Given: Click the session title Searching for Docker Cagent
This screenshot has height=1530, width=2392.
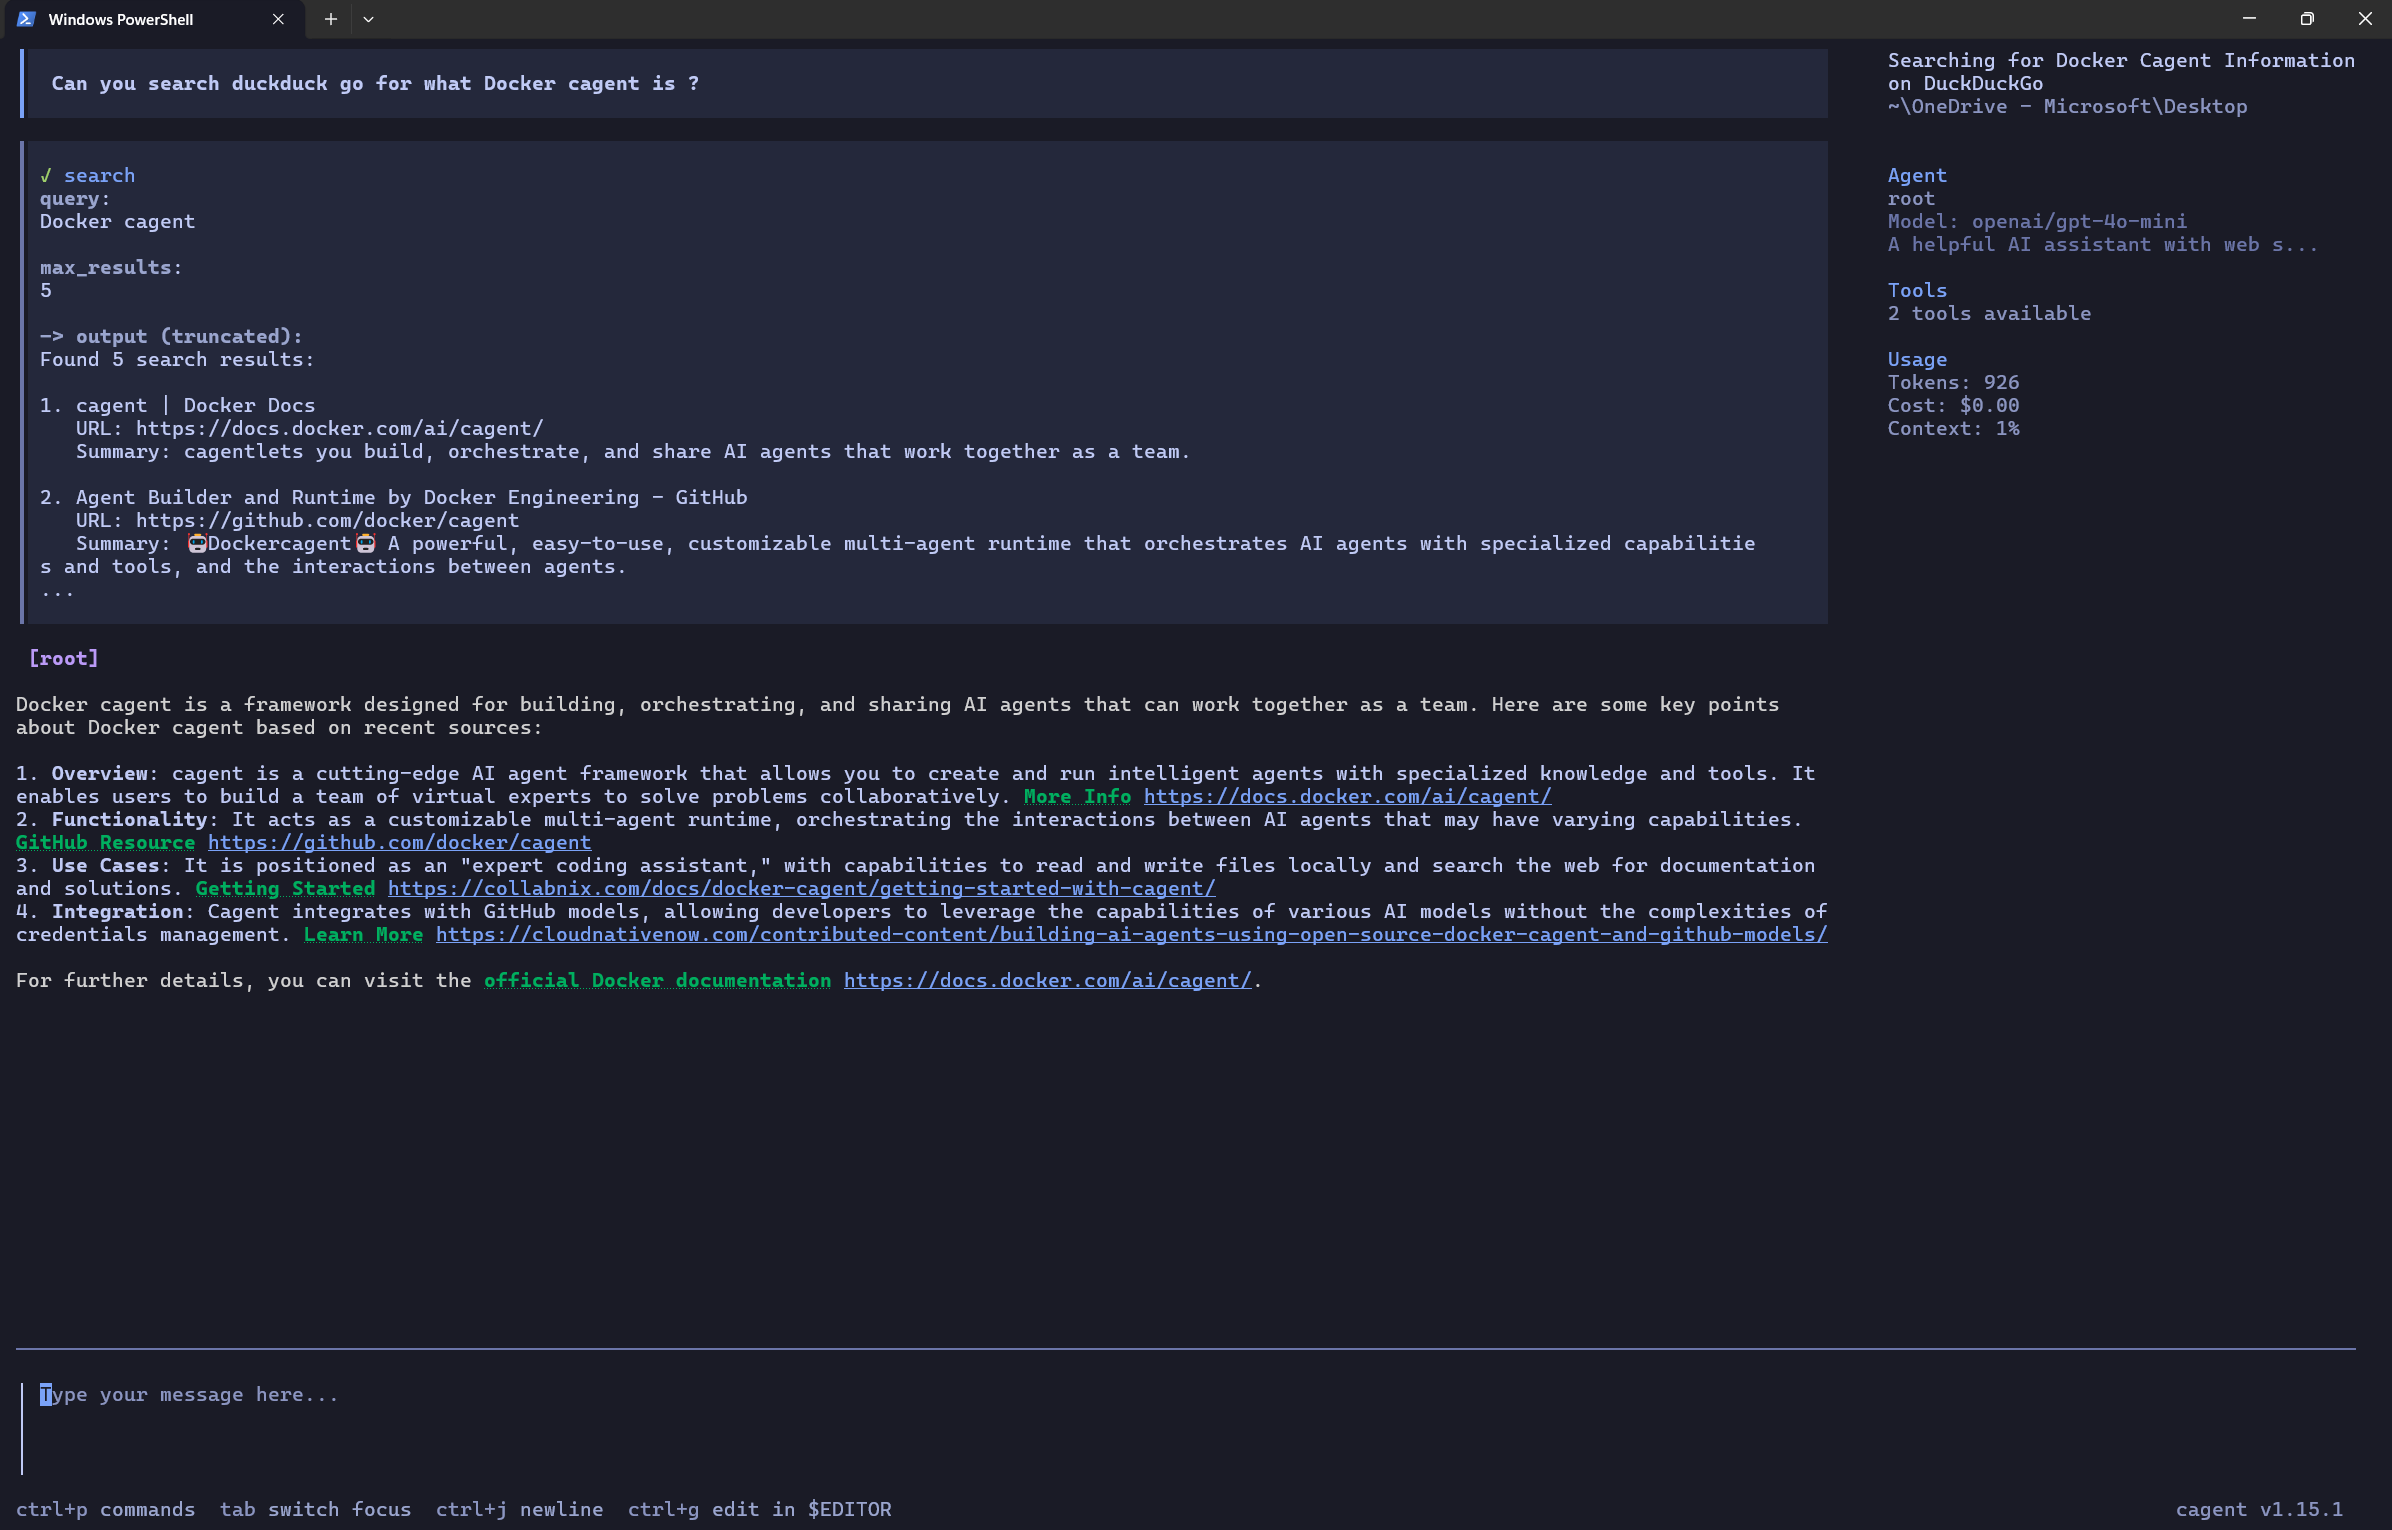Looking at the screenshot, I should [2121, 73].
